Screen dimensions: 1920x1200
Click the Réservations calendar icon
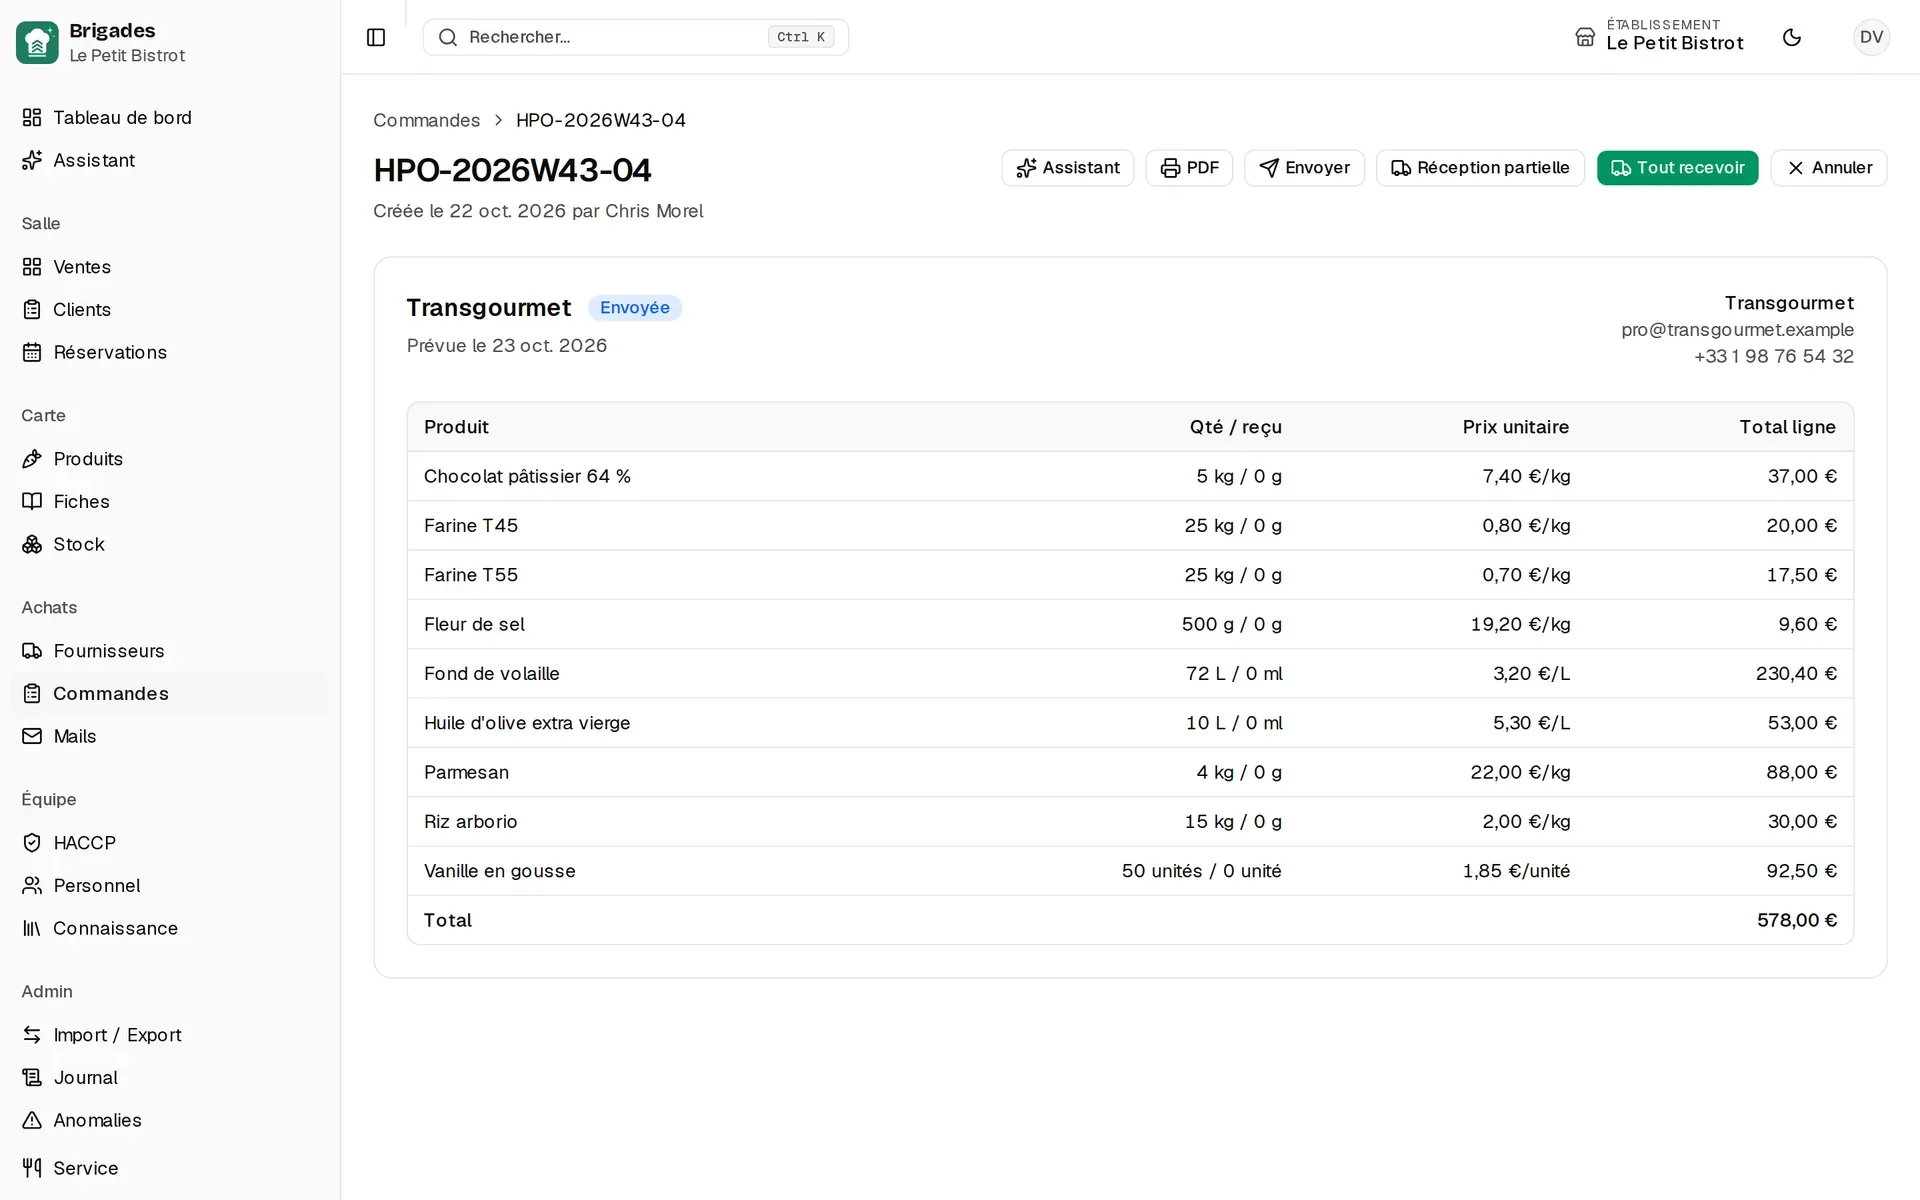click(x=32, y=352)
